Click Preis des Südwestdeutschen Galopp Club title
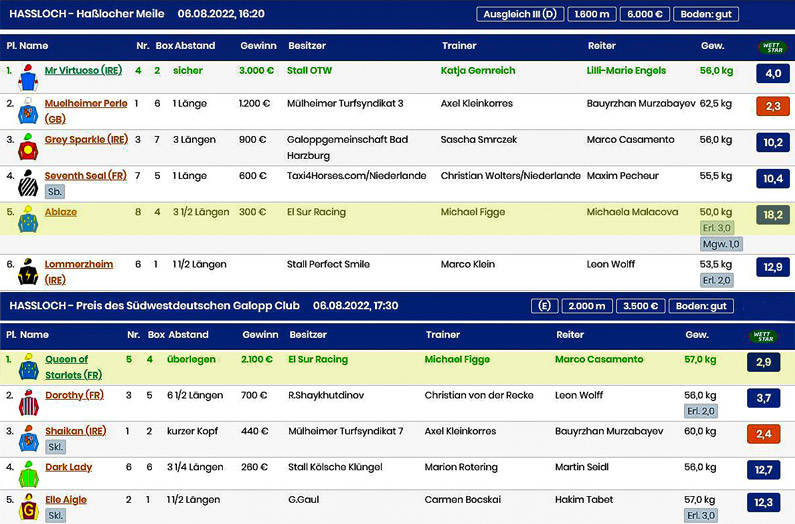Viewport: 795px width, 524px height. click(188, 305)
